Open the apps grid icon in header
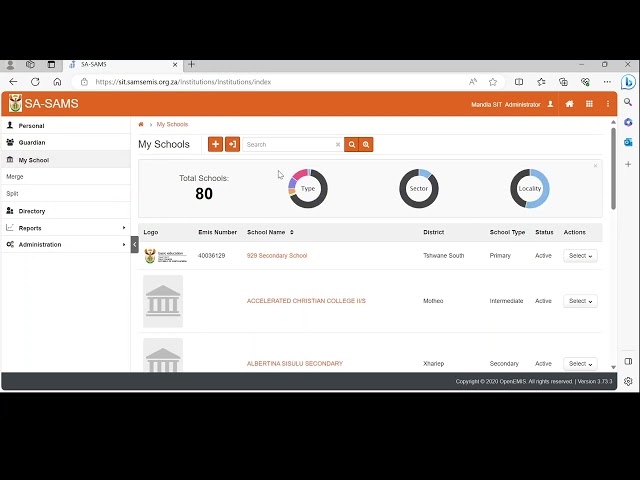This screenshot has width=640, height=480. 589,104
